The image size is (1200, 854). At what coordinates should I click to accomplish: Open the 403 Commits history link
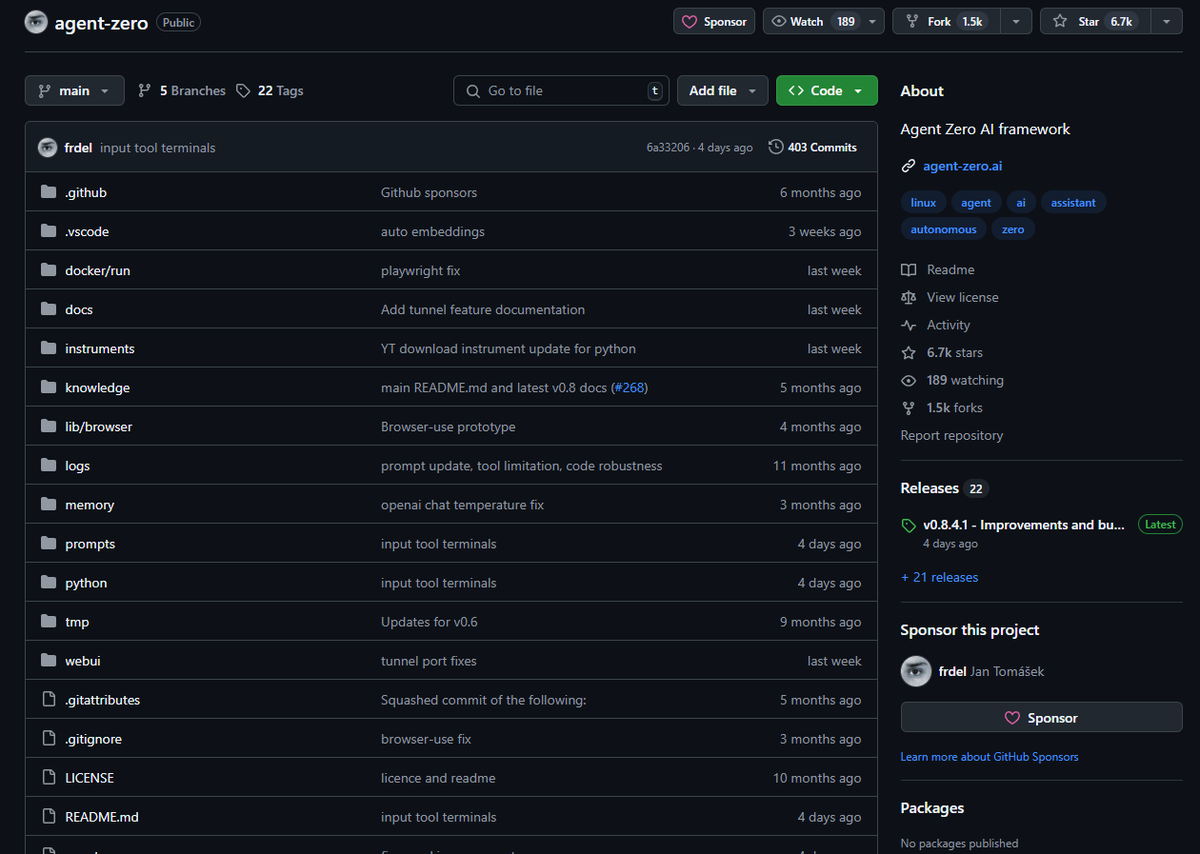pos(813,147)
